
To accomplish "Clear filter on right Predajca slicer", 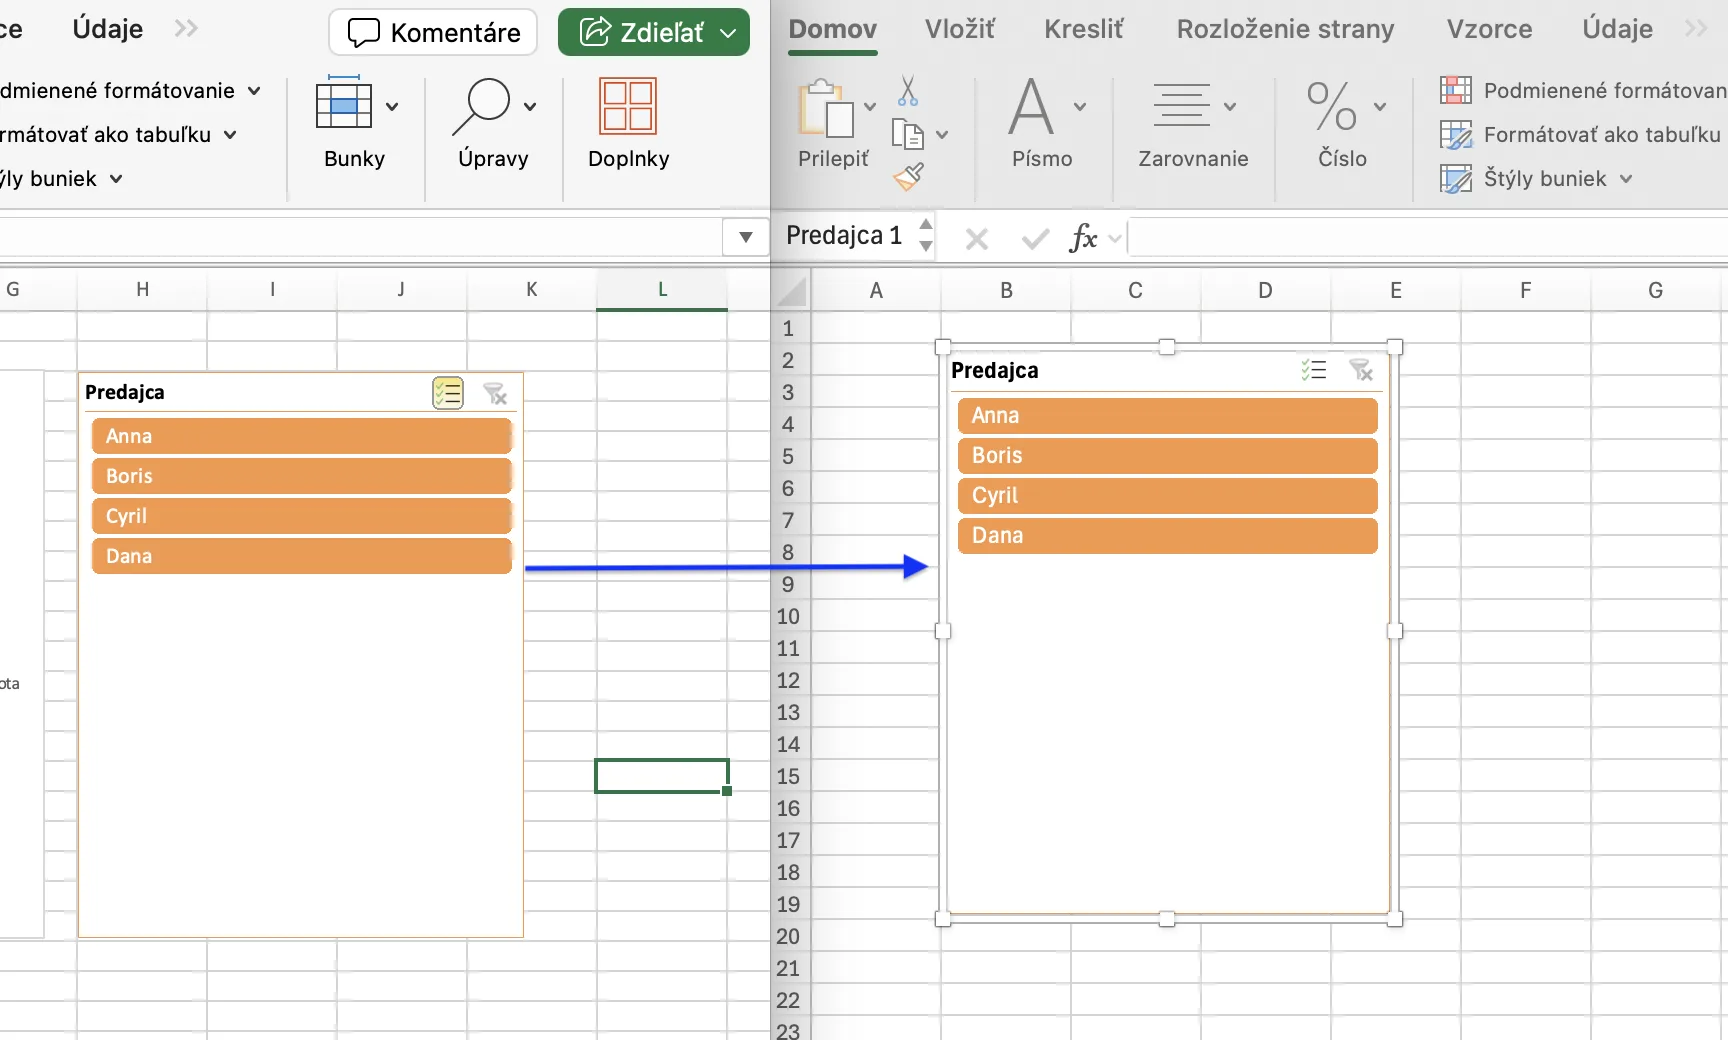I will 1361,370.
